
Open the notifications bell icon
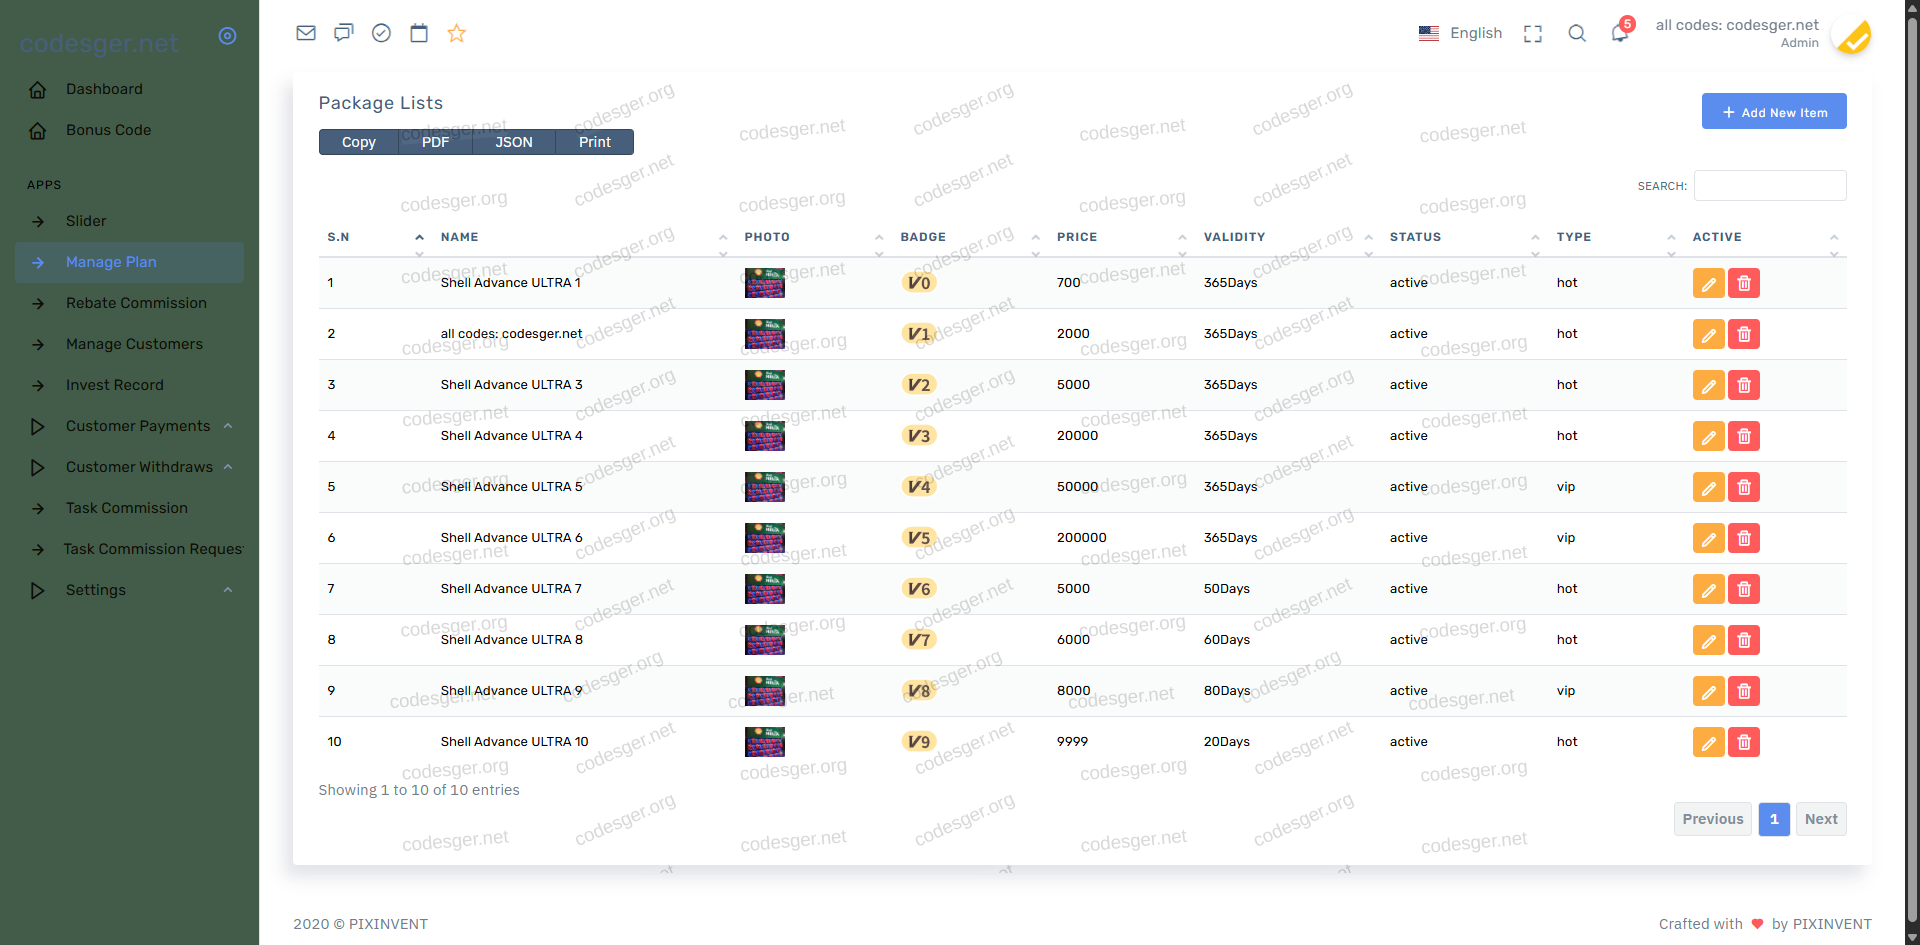[x=1619, y=34]
